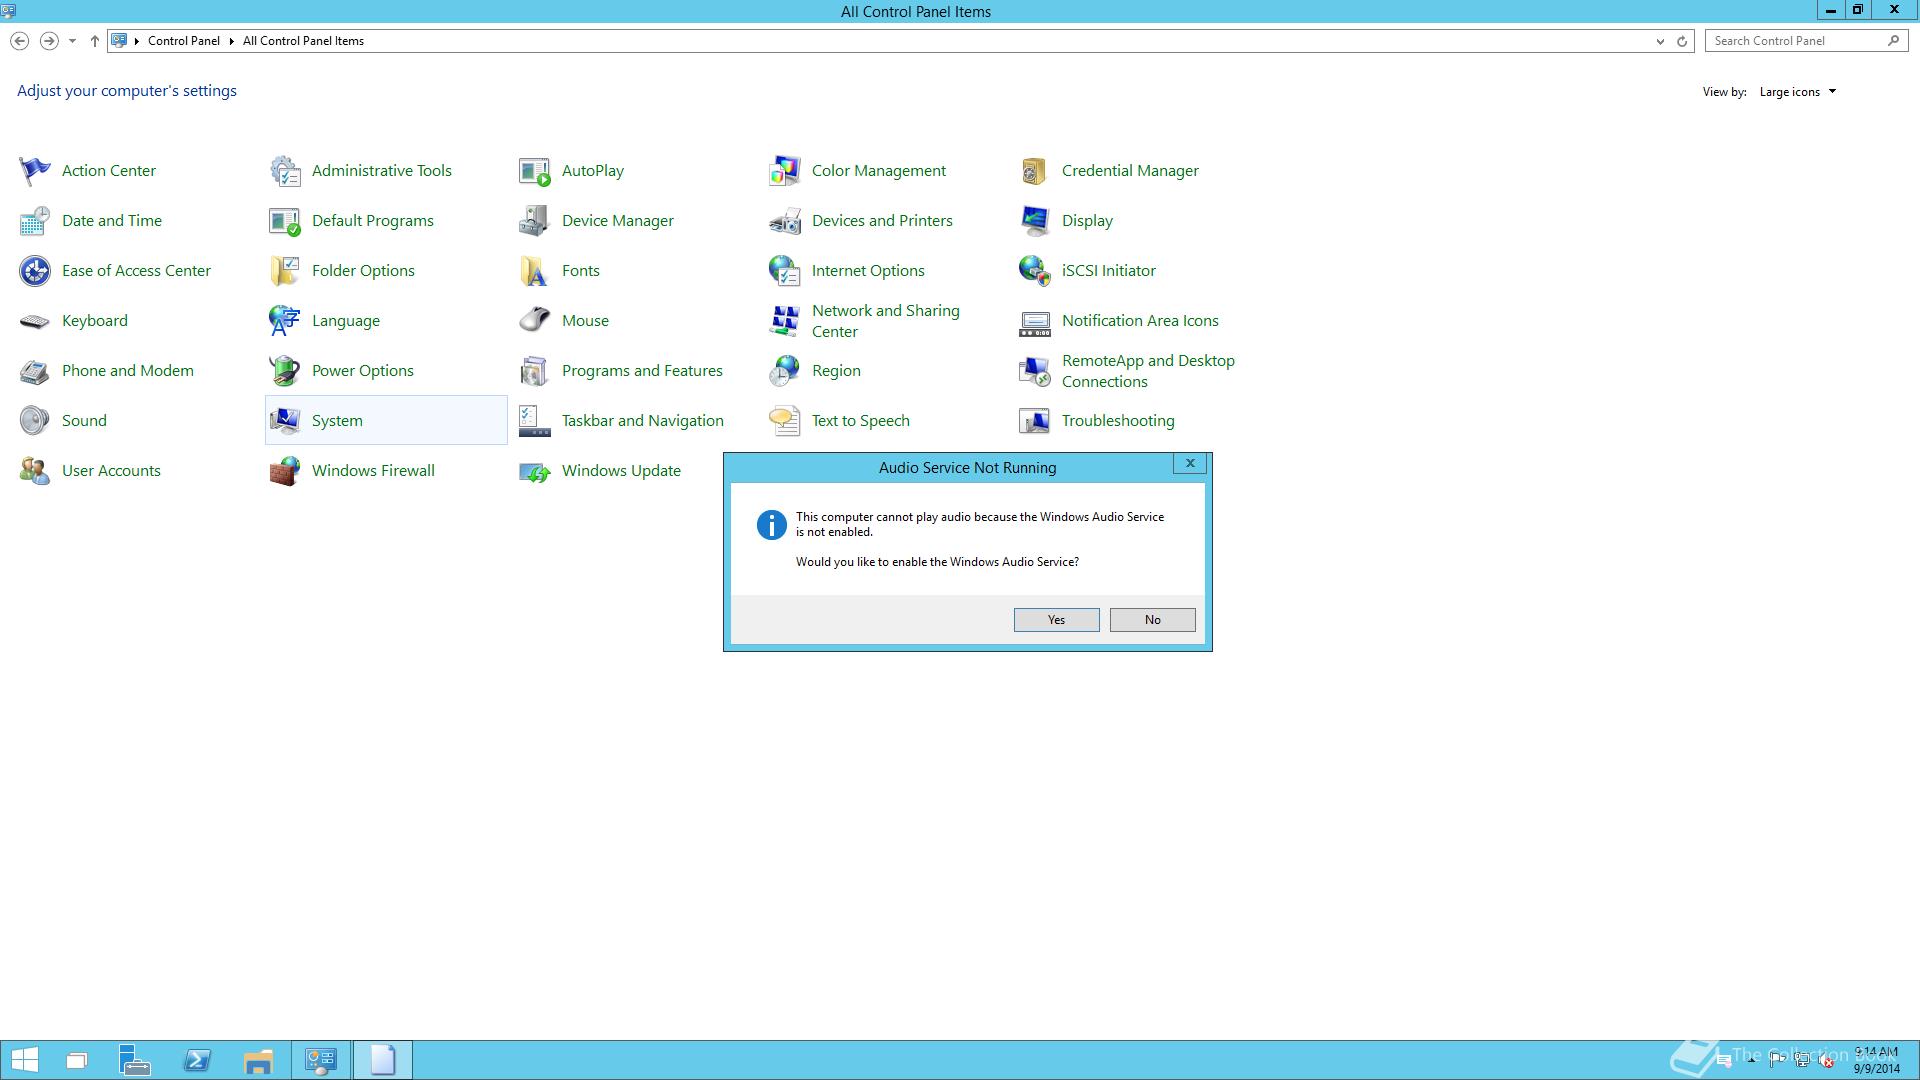Click the Troubleshooting icon

click(x=1035, y=421)
